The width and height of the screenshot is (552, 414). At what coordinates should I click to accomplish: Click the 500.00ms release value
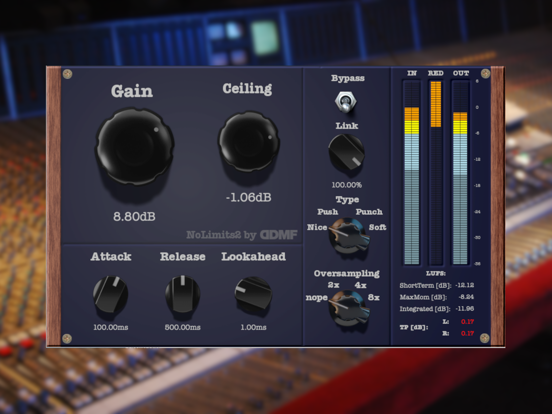click(183, 327)
